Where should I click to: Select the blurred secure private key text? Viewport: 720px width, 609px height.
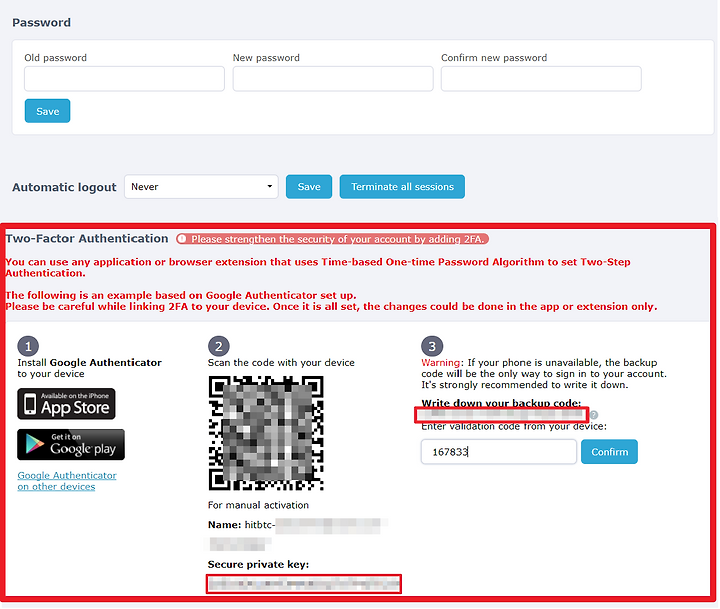(304, 584)
